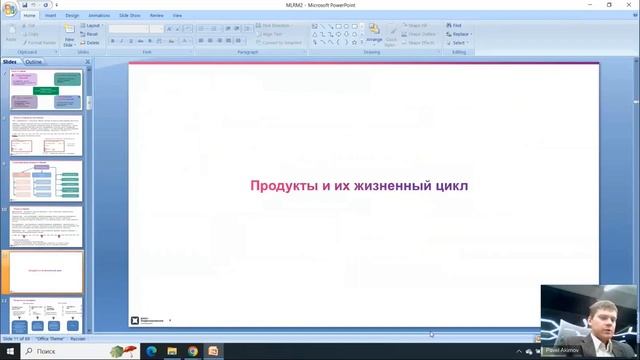Click the title 'Продукты и их жизненный цикл'
Viewport: 640px width, 360px height.
point(359,186)
